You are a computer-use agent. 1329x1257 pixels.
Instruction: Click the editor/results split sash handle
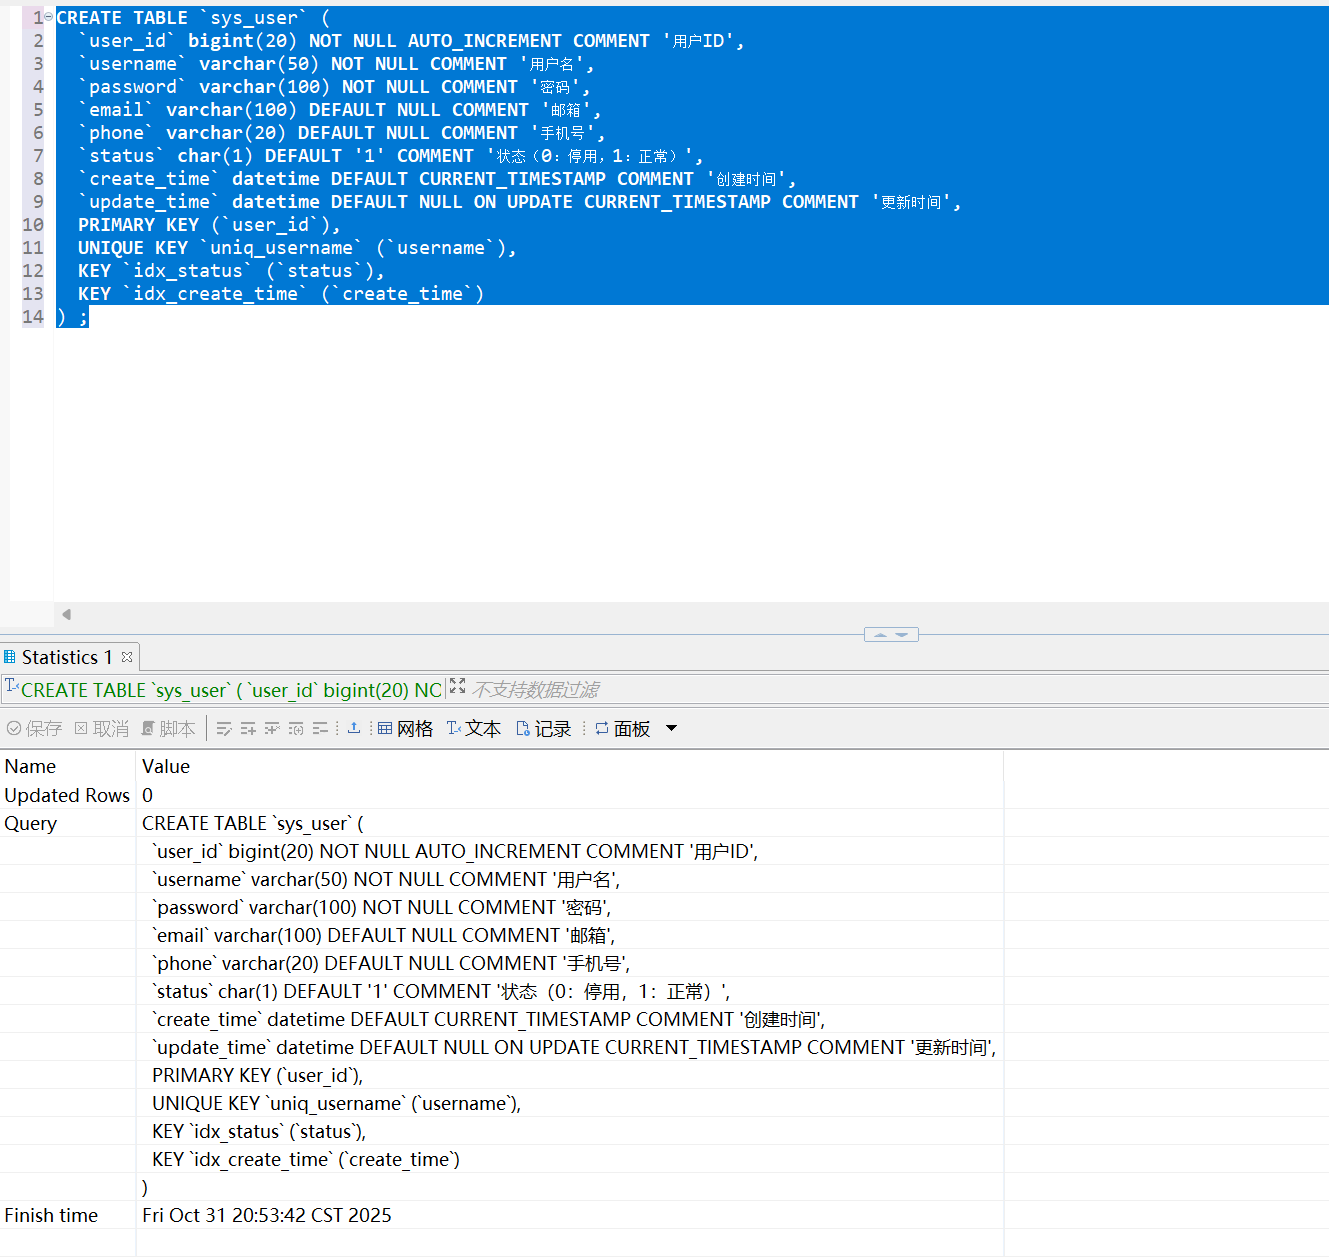coord(891,635)
